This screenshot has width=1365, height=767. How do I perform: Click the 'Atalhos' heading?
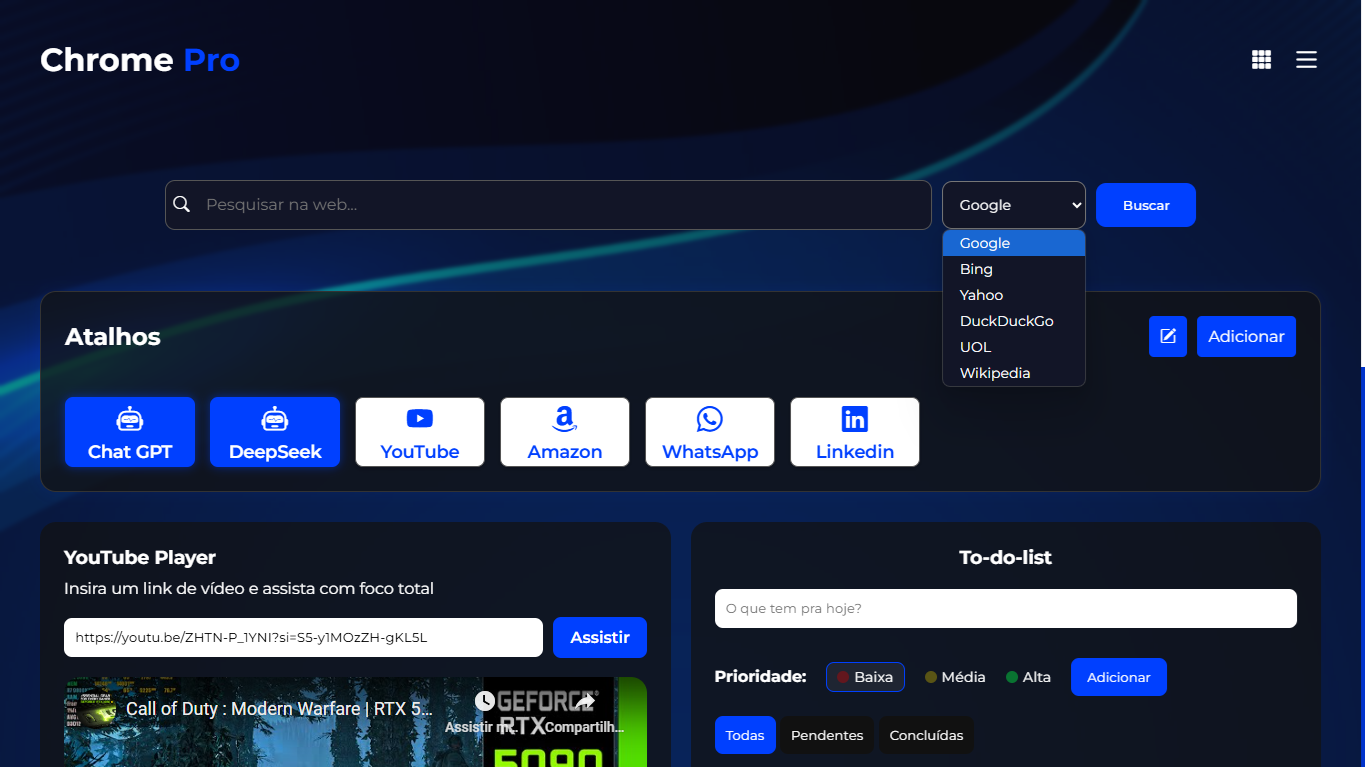pyautogui.click(x=113, y=336)
